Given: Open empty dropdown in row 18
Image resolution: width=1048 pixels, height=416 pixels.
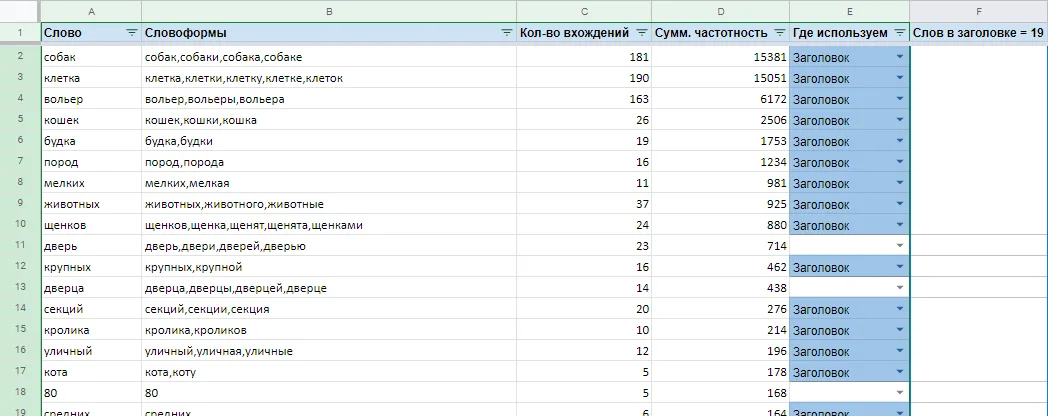Looking at the screenshot, I should coord(900,393).
